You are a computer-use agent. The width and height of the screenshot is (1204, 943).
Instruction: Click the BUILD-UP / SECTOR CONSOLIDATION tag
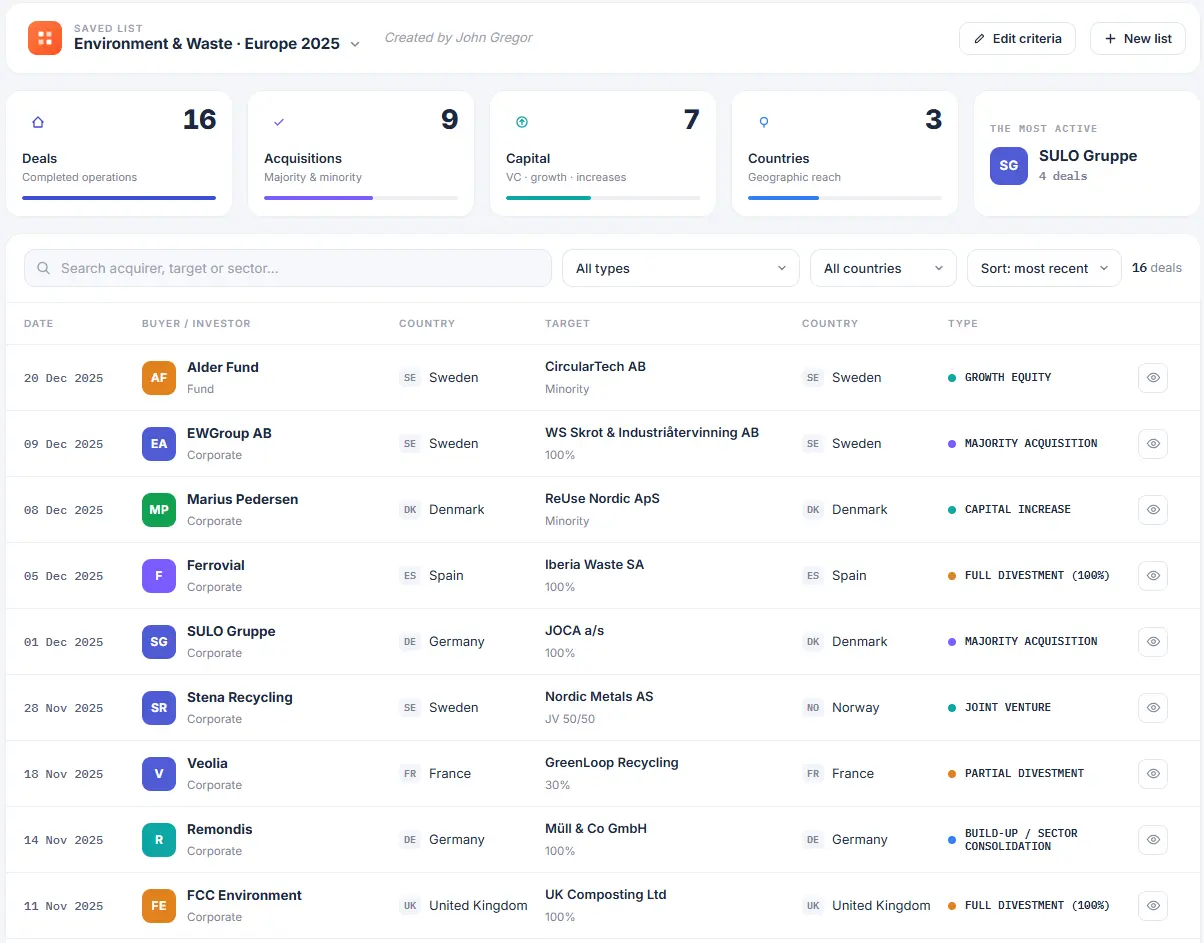[1013, 840]
